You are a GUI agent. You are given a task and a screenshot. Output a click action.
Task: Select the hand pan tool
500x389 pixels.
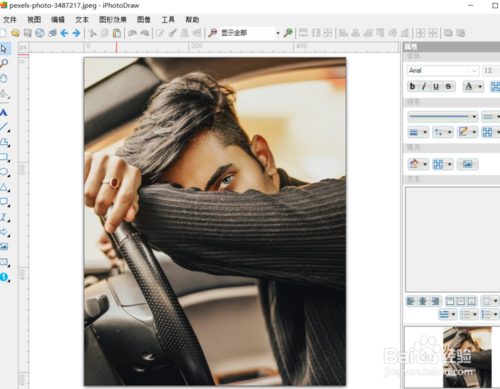tap(4, 79)
